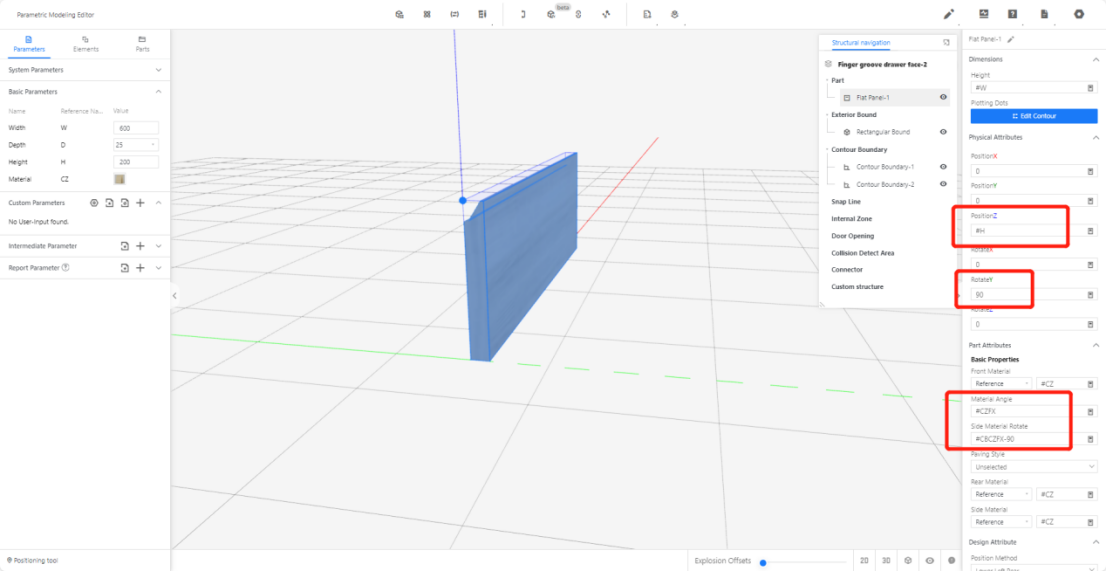Toggle visibility of Contour Boundary-1

point(943,167)
